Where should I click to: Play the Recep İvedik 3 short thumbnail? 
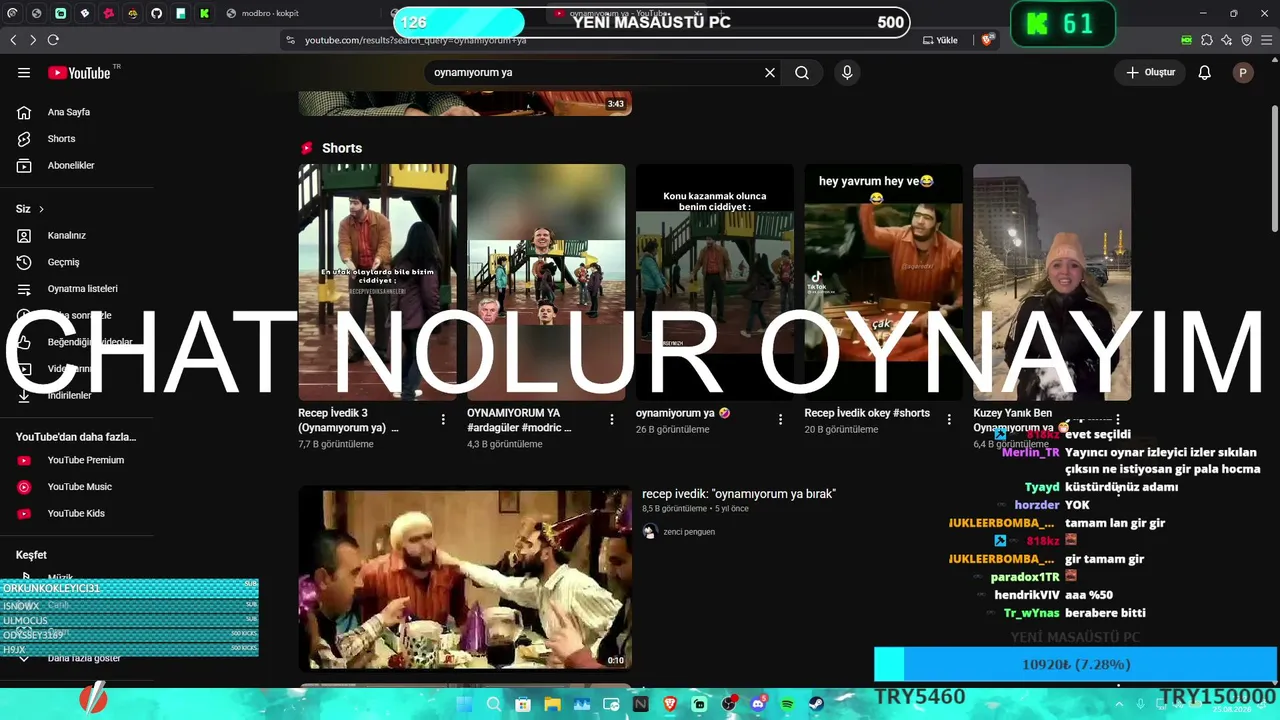pos(377,282)
